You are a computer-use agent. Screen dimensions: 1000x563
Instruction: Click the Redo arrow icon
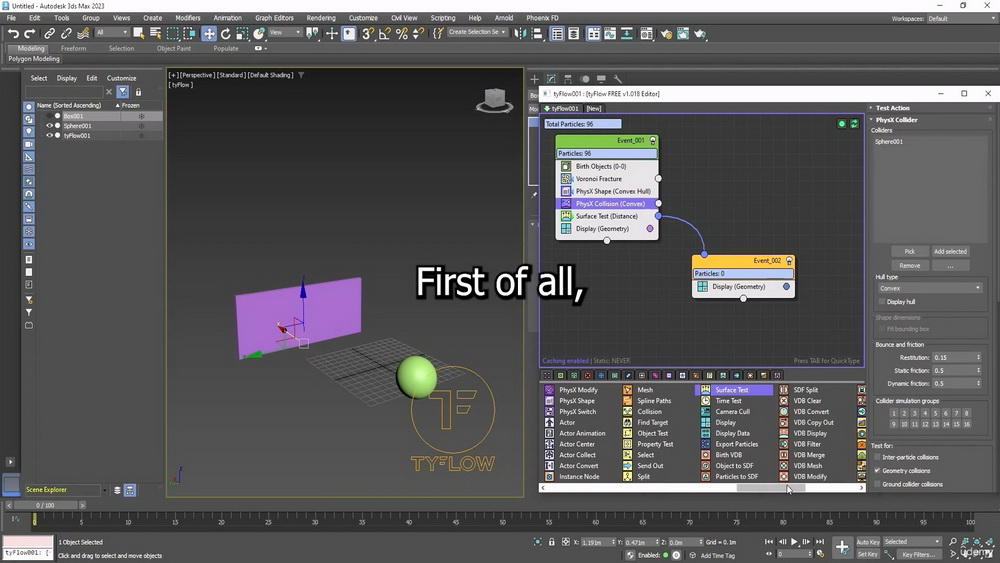tap(29, 33)
